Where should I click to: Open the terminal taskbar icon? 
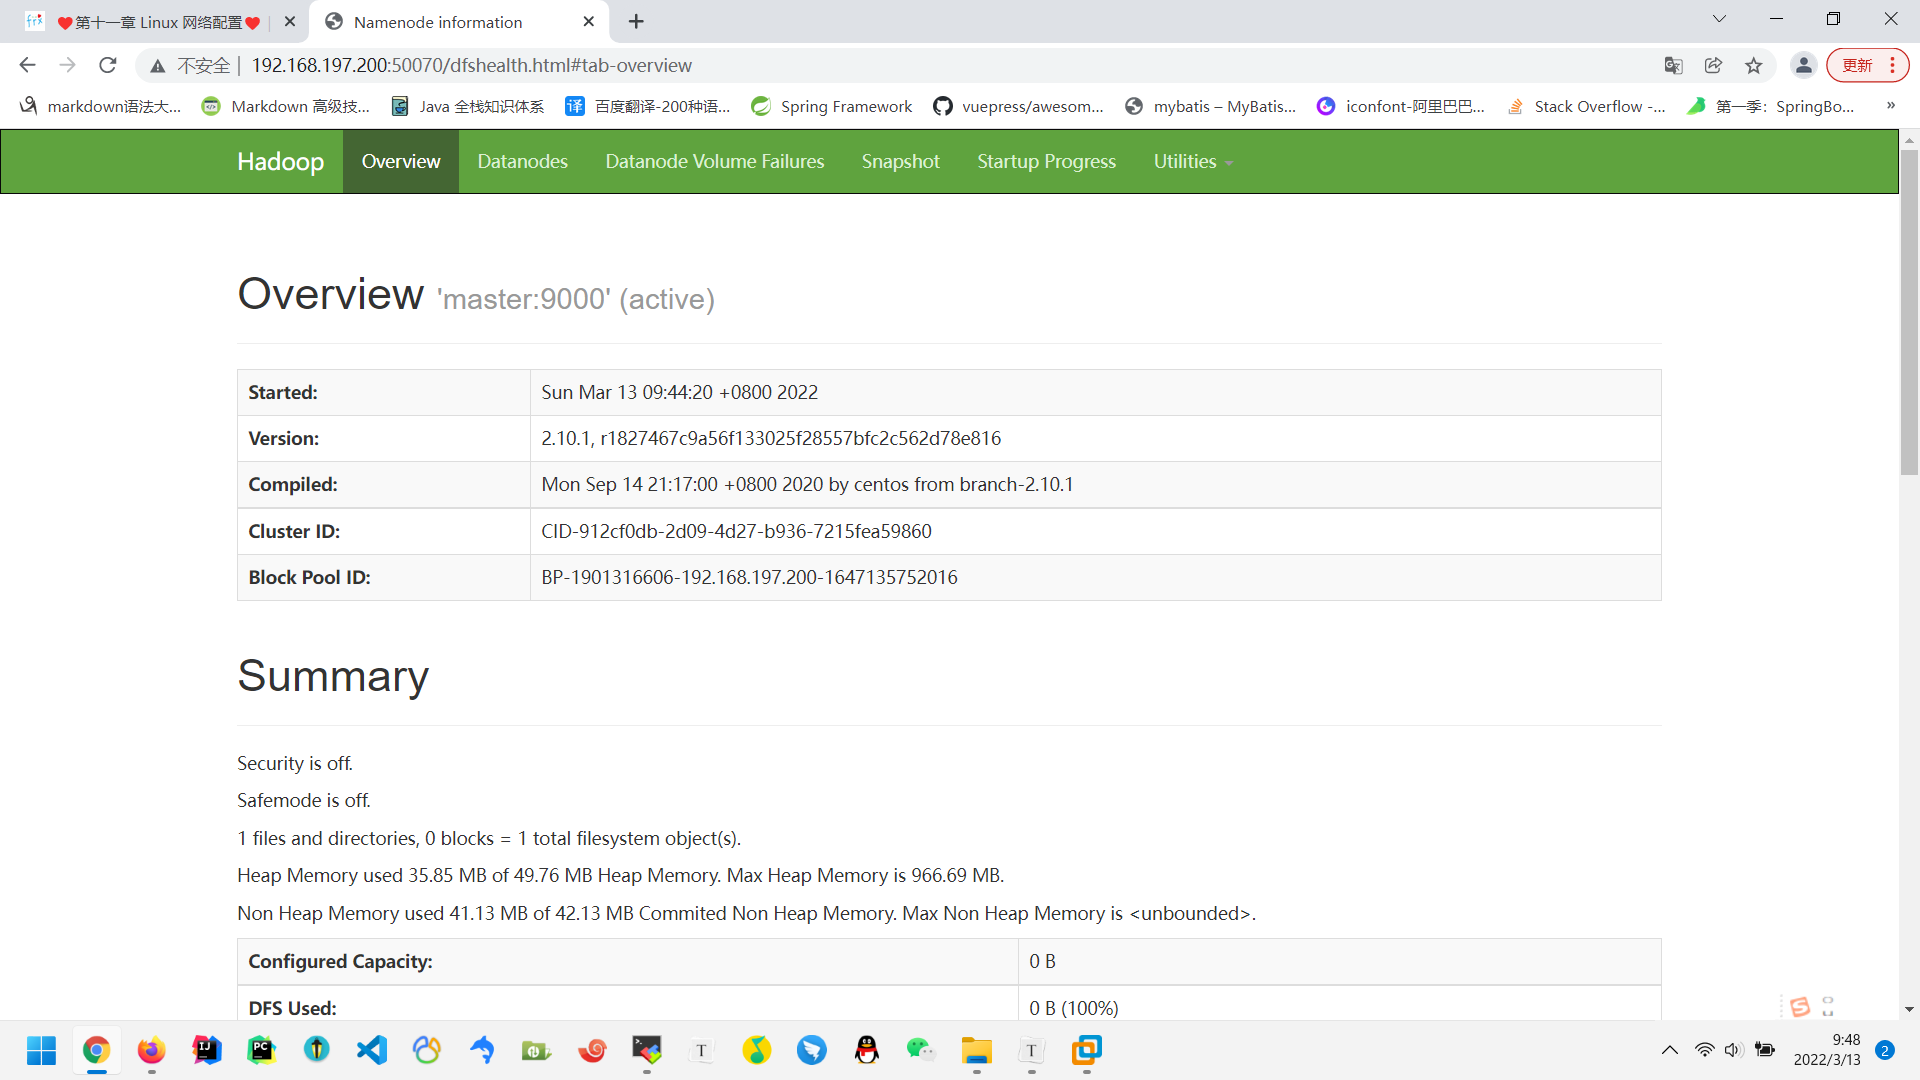(646, 1050)
